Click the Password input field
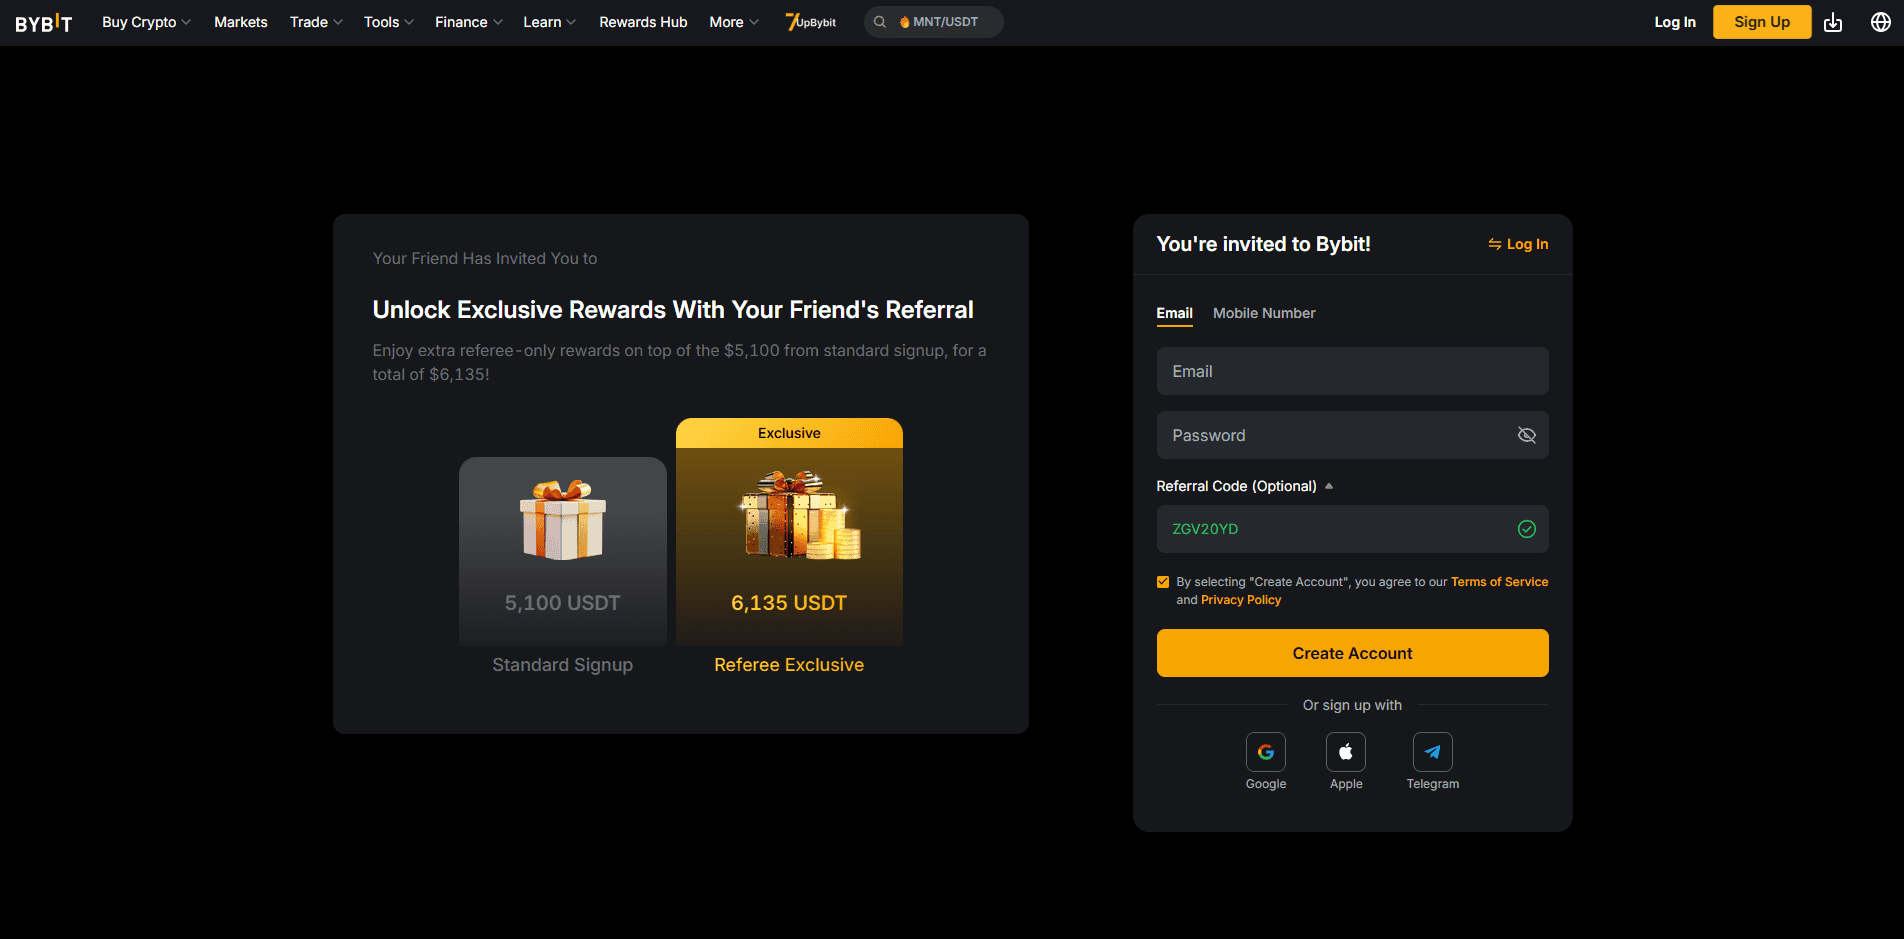 [1352, 435]
